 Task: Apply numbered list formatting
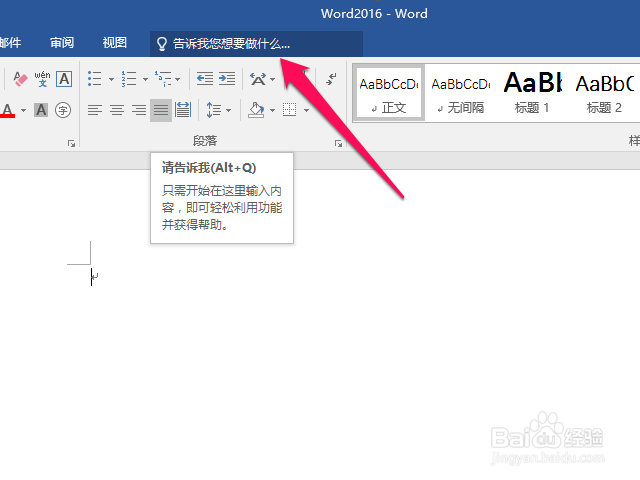(x=129, y=79)
